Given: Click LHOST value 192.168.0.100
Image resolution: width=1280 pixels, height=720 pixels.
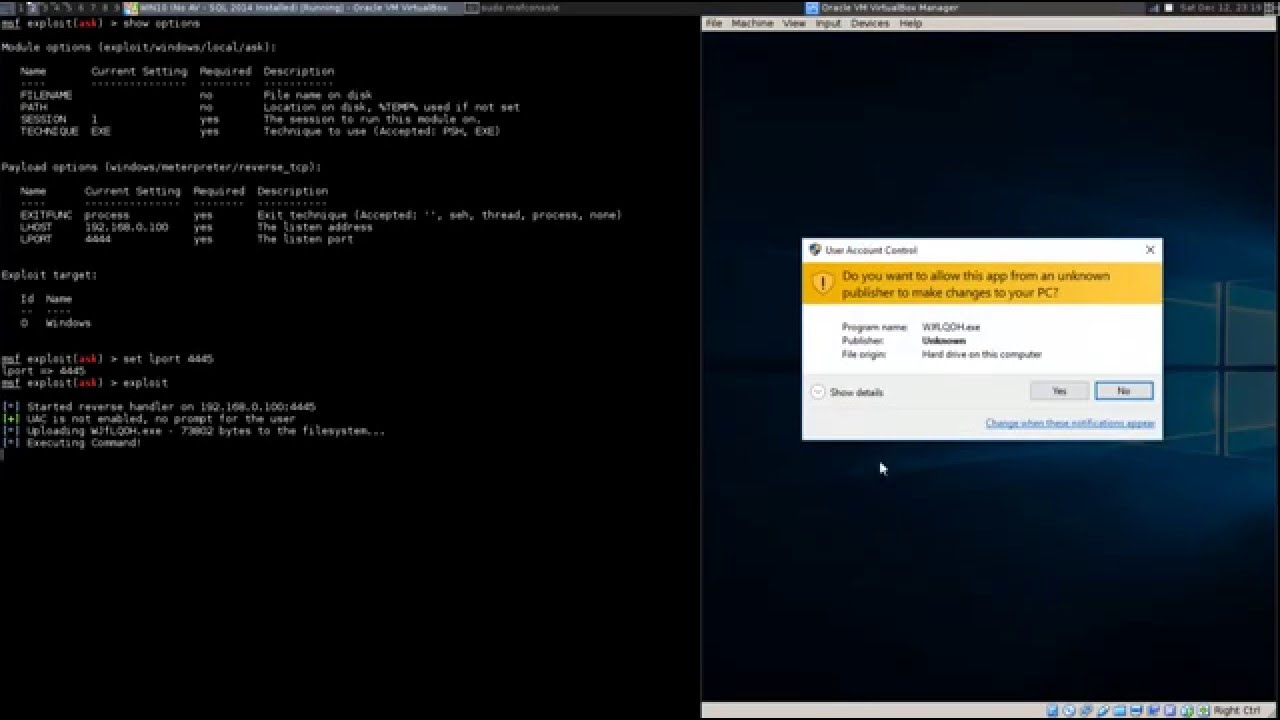Looking at the screenshot, I should tap(126, 227).
